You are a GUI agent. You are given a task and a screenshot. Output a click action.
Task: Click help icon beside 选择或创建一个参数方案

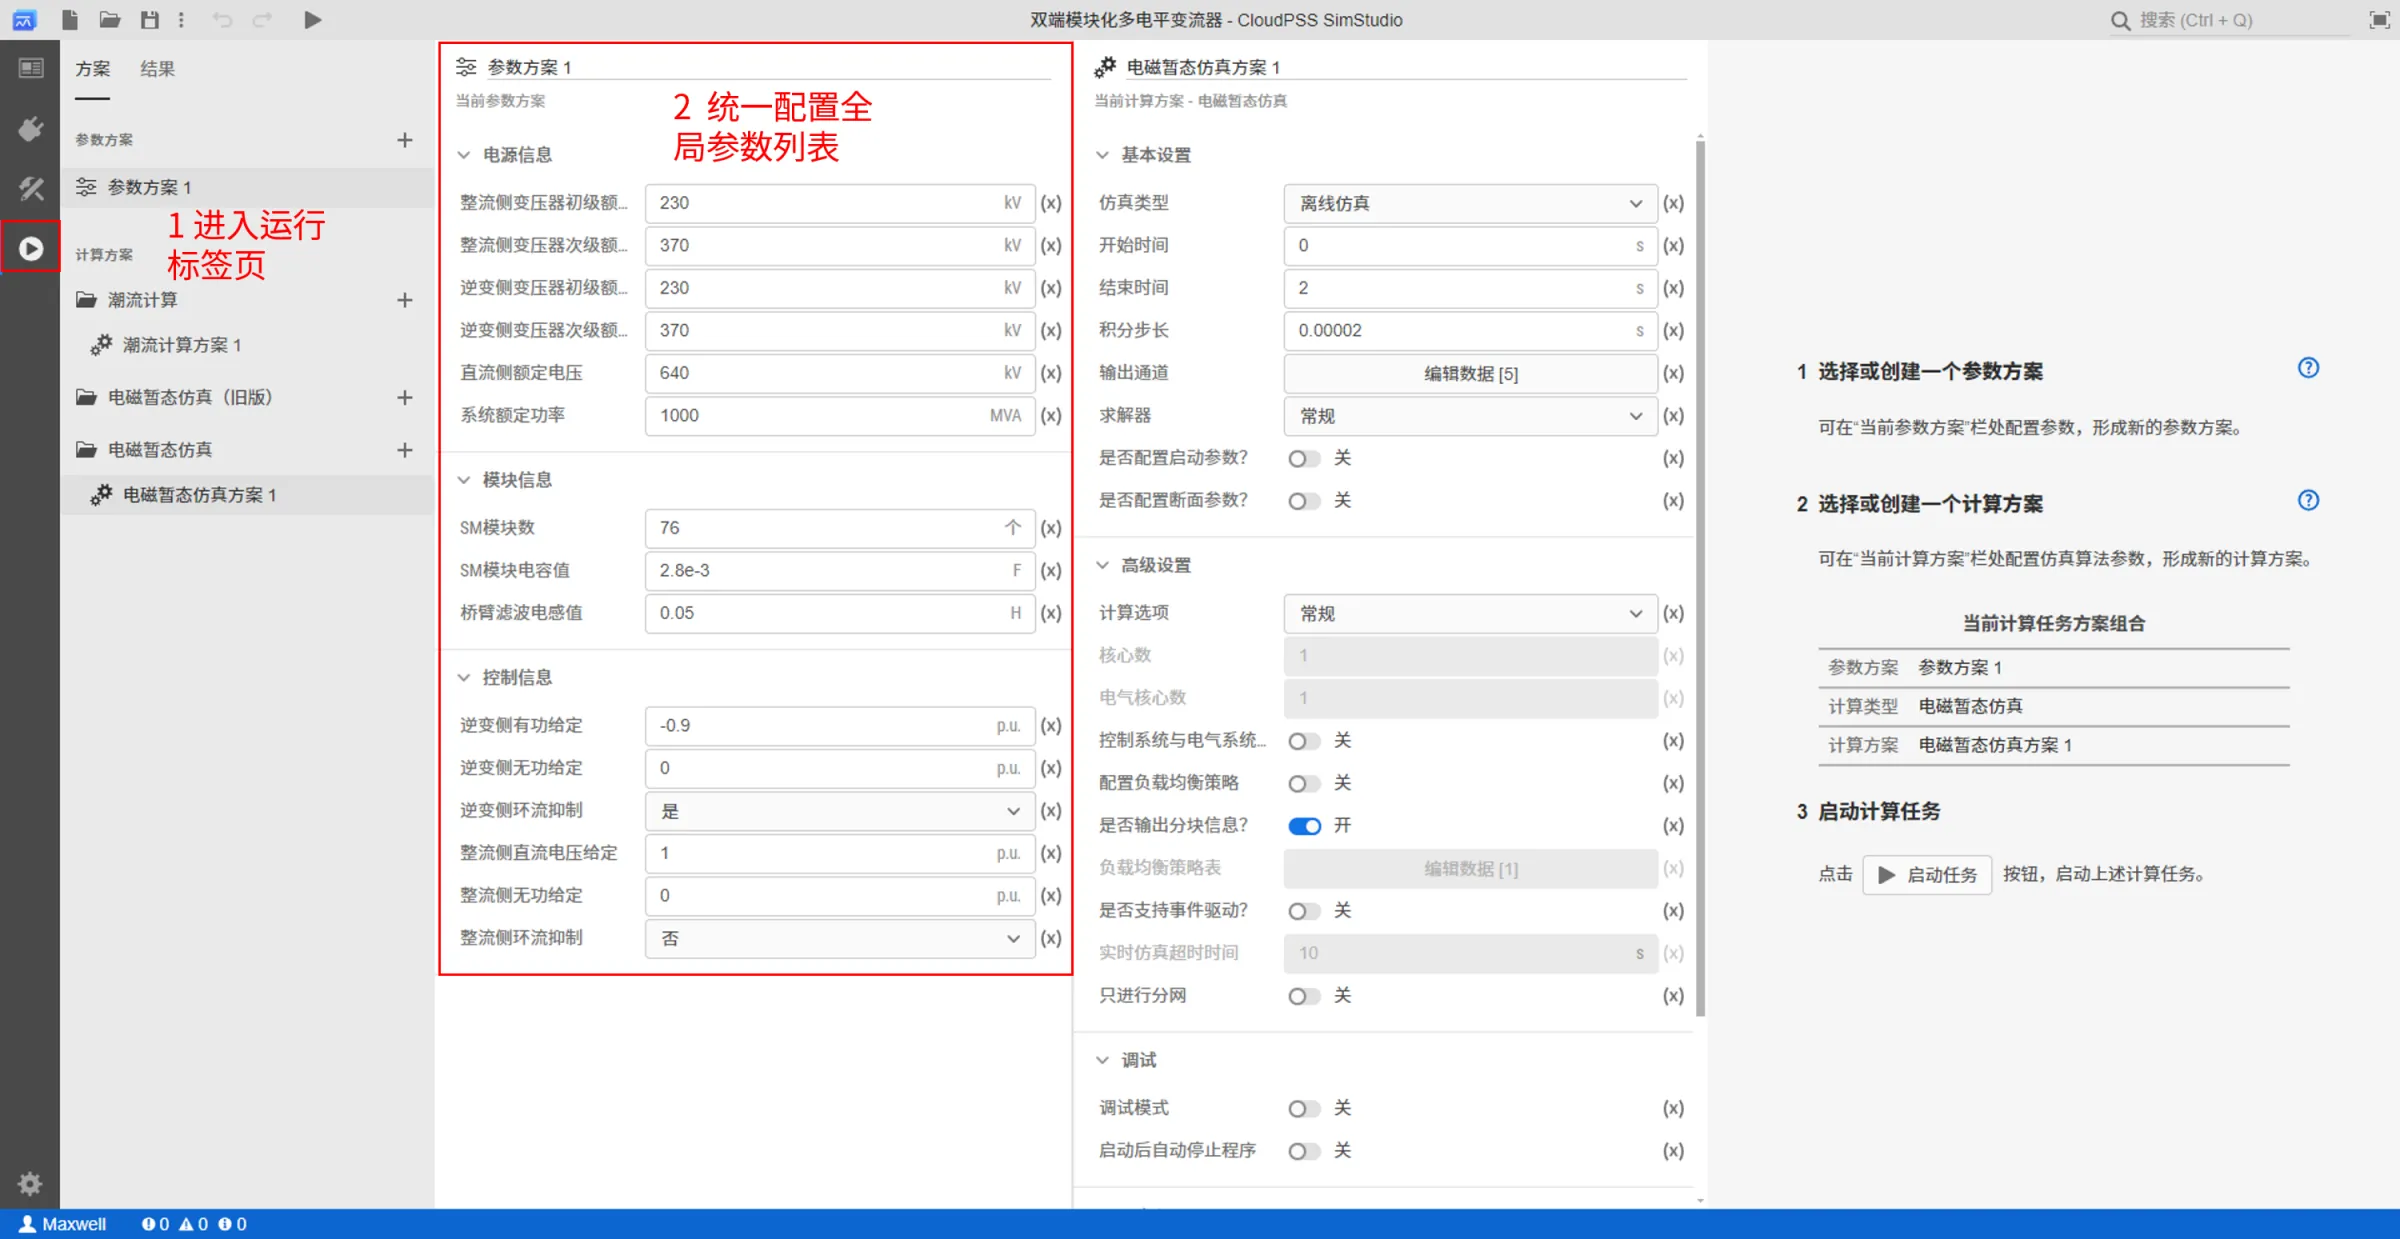point(2308,368)
